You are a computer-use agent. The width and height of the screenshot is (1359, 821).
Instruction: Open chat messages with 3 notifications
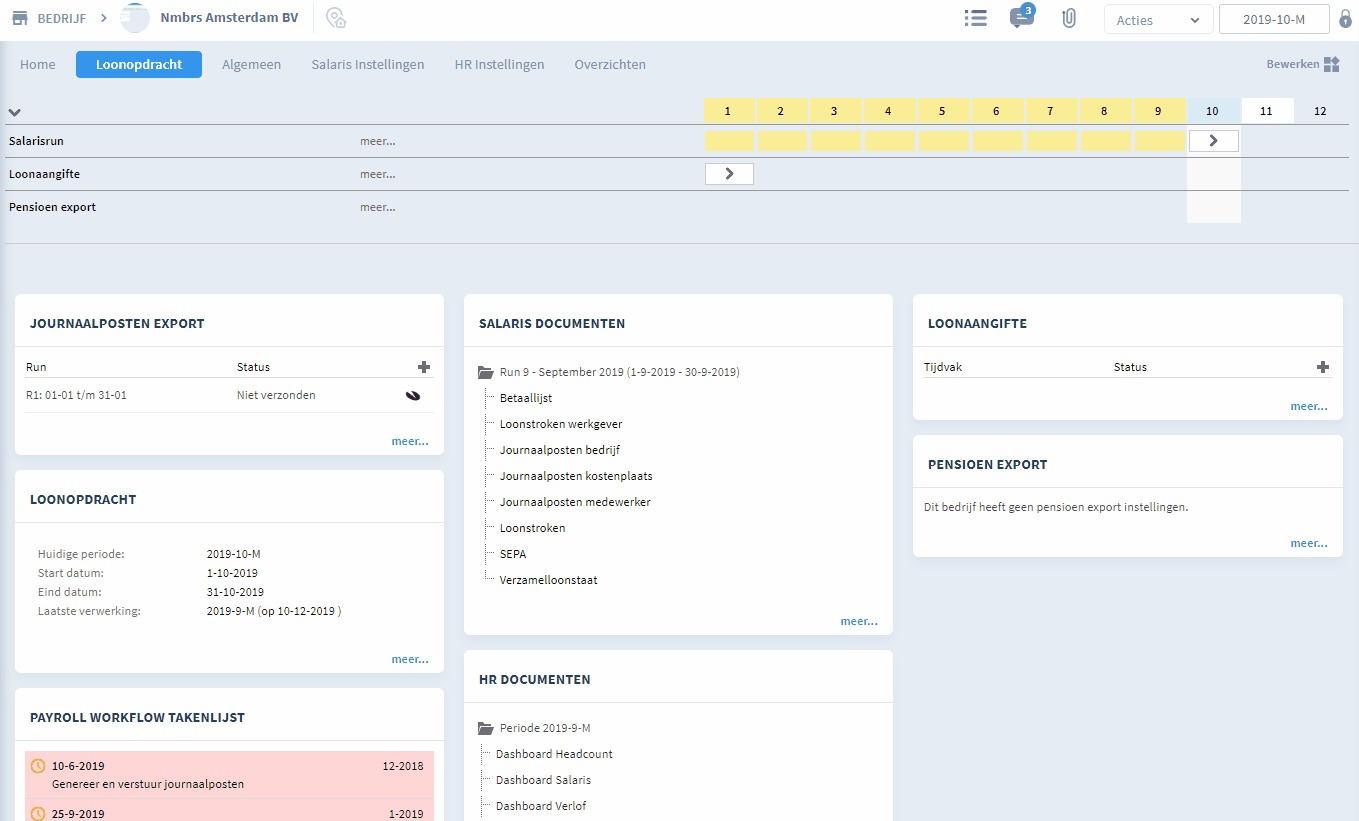coord(1021,18)
